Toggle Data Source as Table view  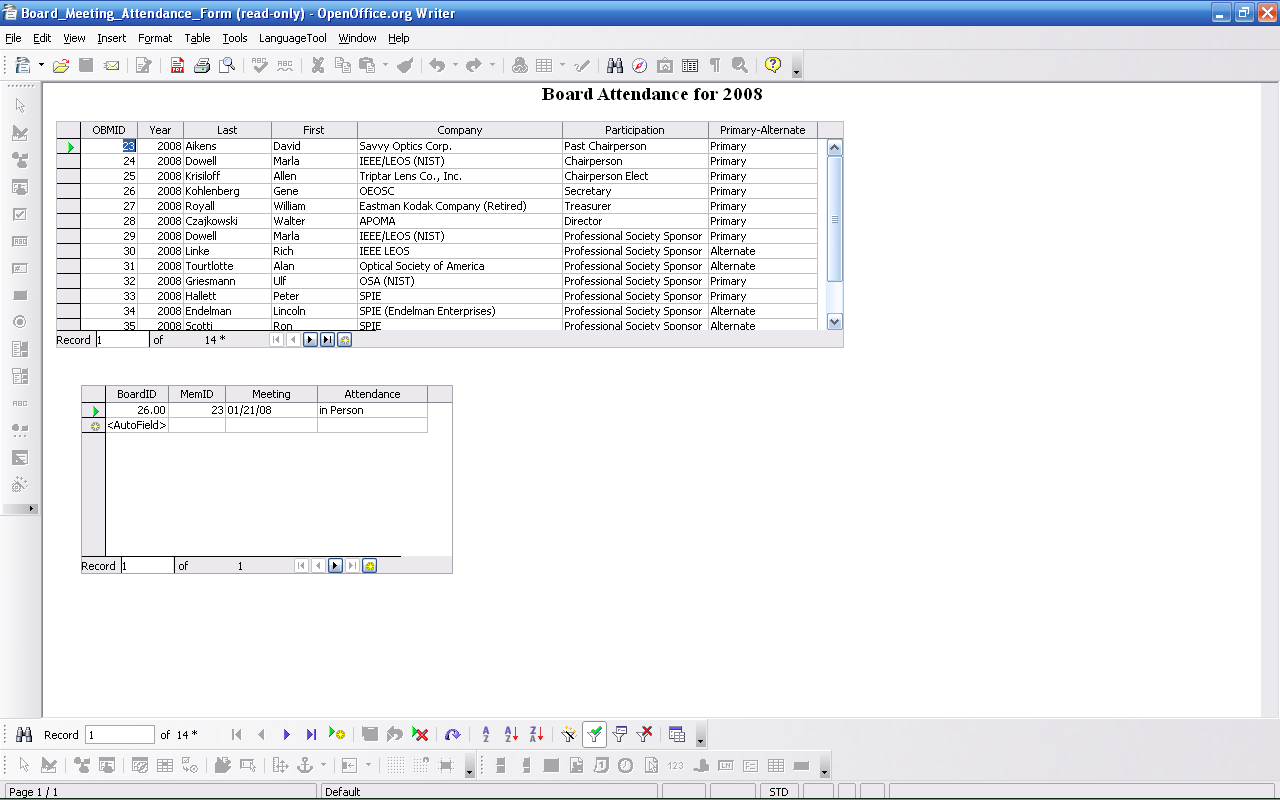pyautogui.click(x=677, y=734)
